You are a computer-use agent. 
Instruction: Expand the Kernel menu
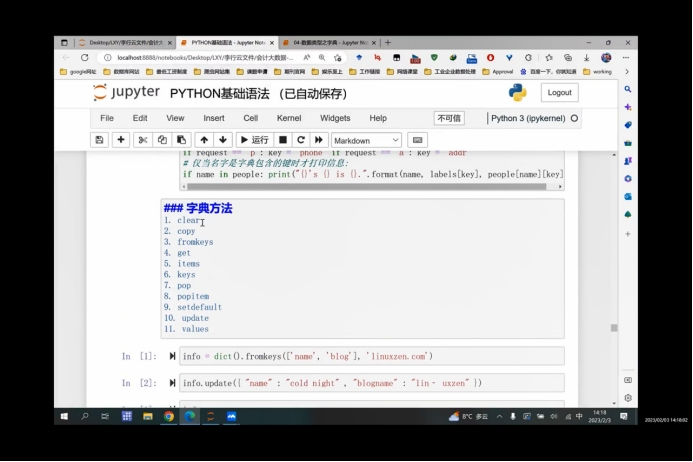click(289, 118)
